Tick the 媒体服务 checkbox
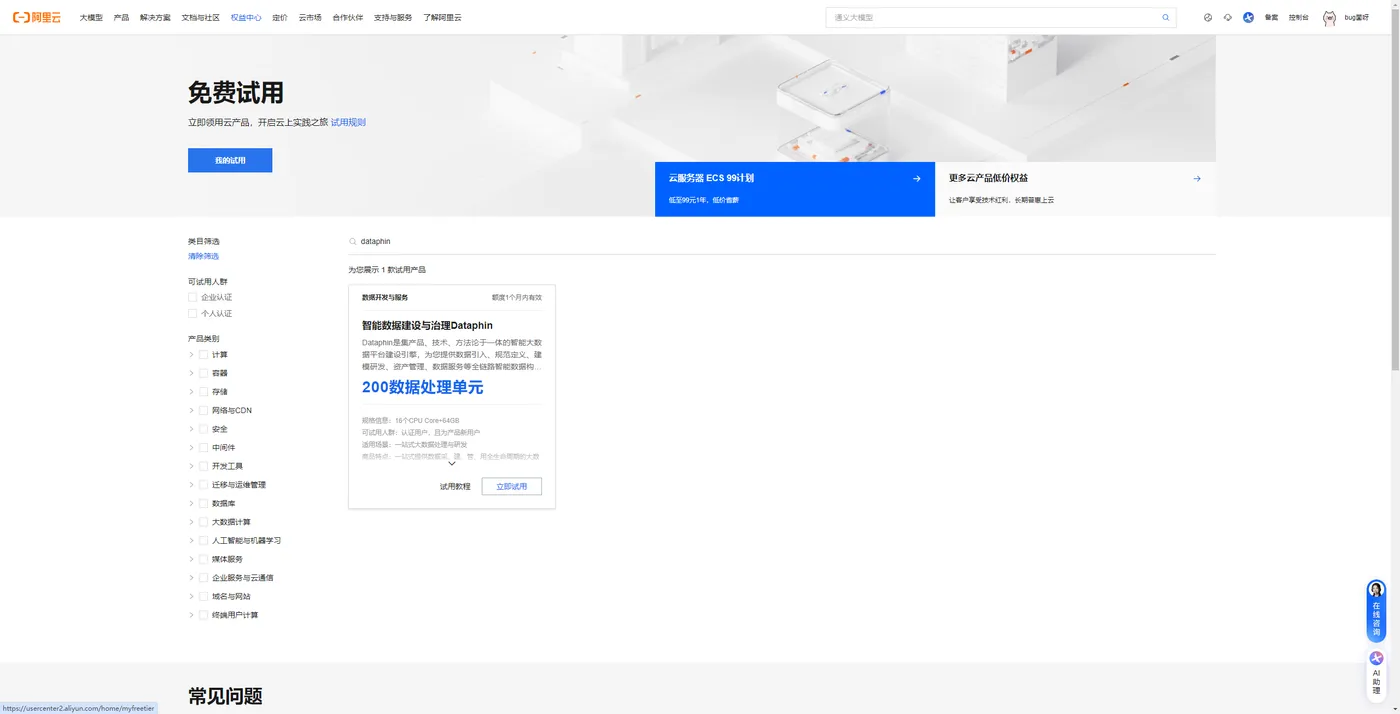Viewport: 1400px width, 714px height. [x=204, y=559]
